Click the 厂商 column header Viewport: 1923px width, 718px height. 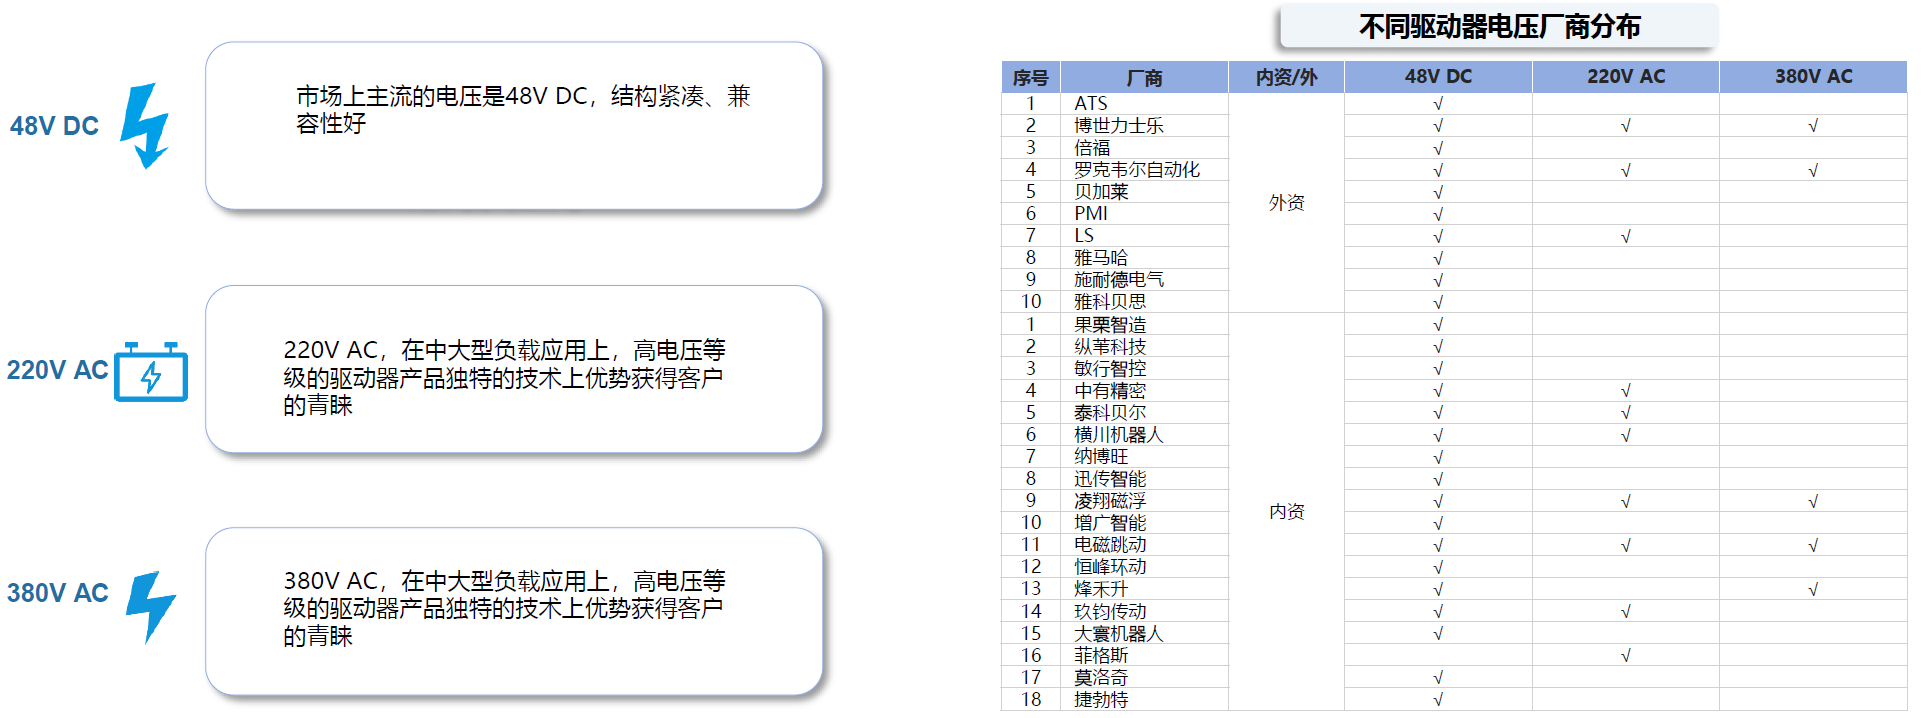coord(1144,77)
